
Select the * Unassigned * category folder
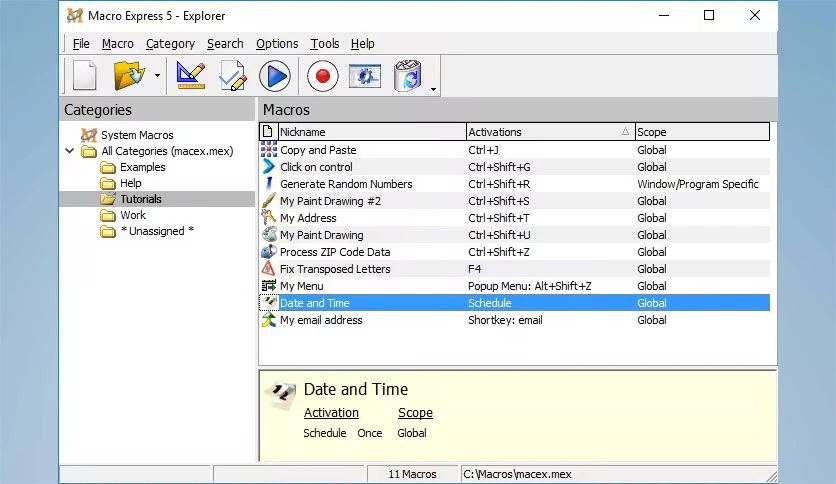tap(157, 231)
